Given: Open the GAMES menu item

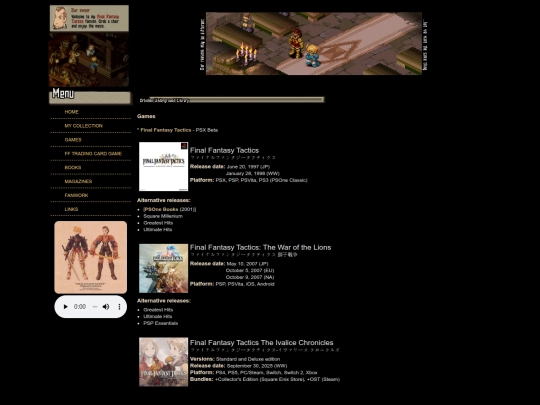Looking at the screenshot, I should click(73, 140).
